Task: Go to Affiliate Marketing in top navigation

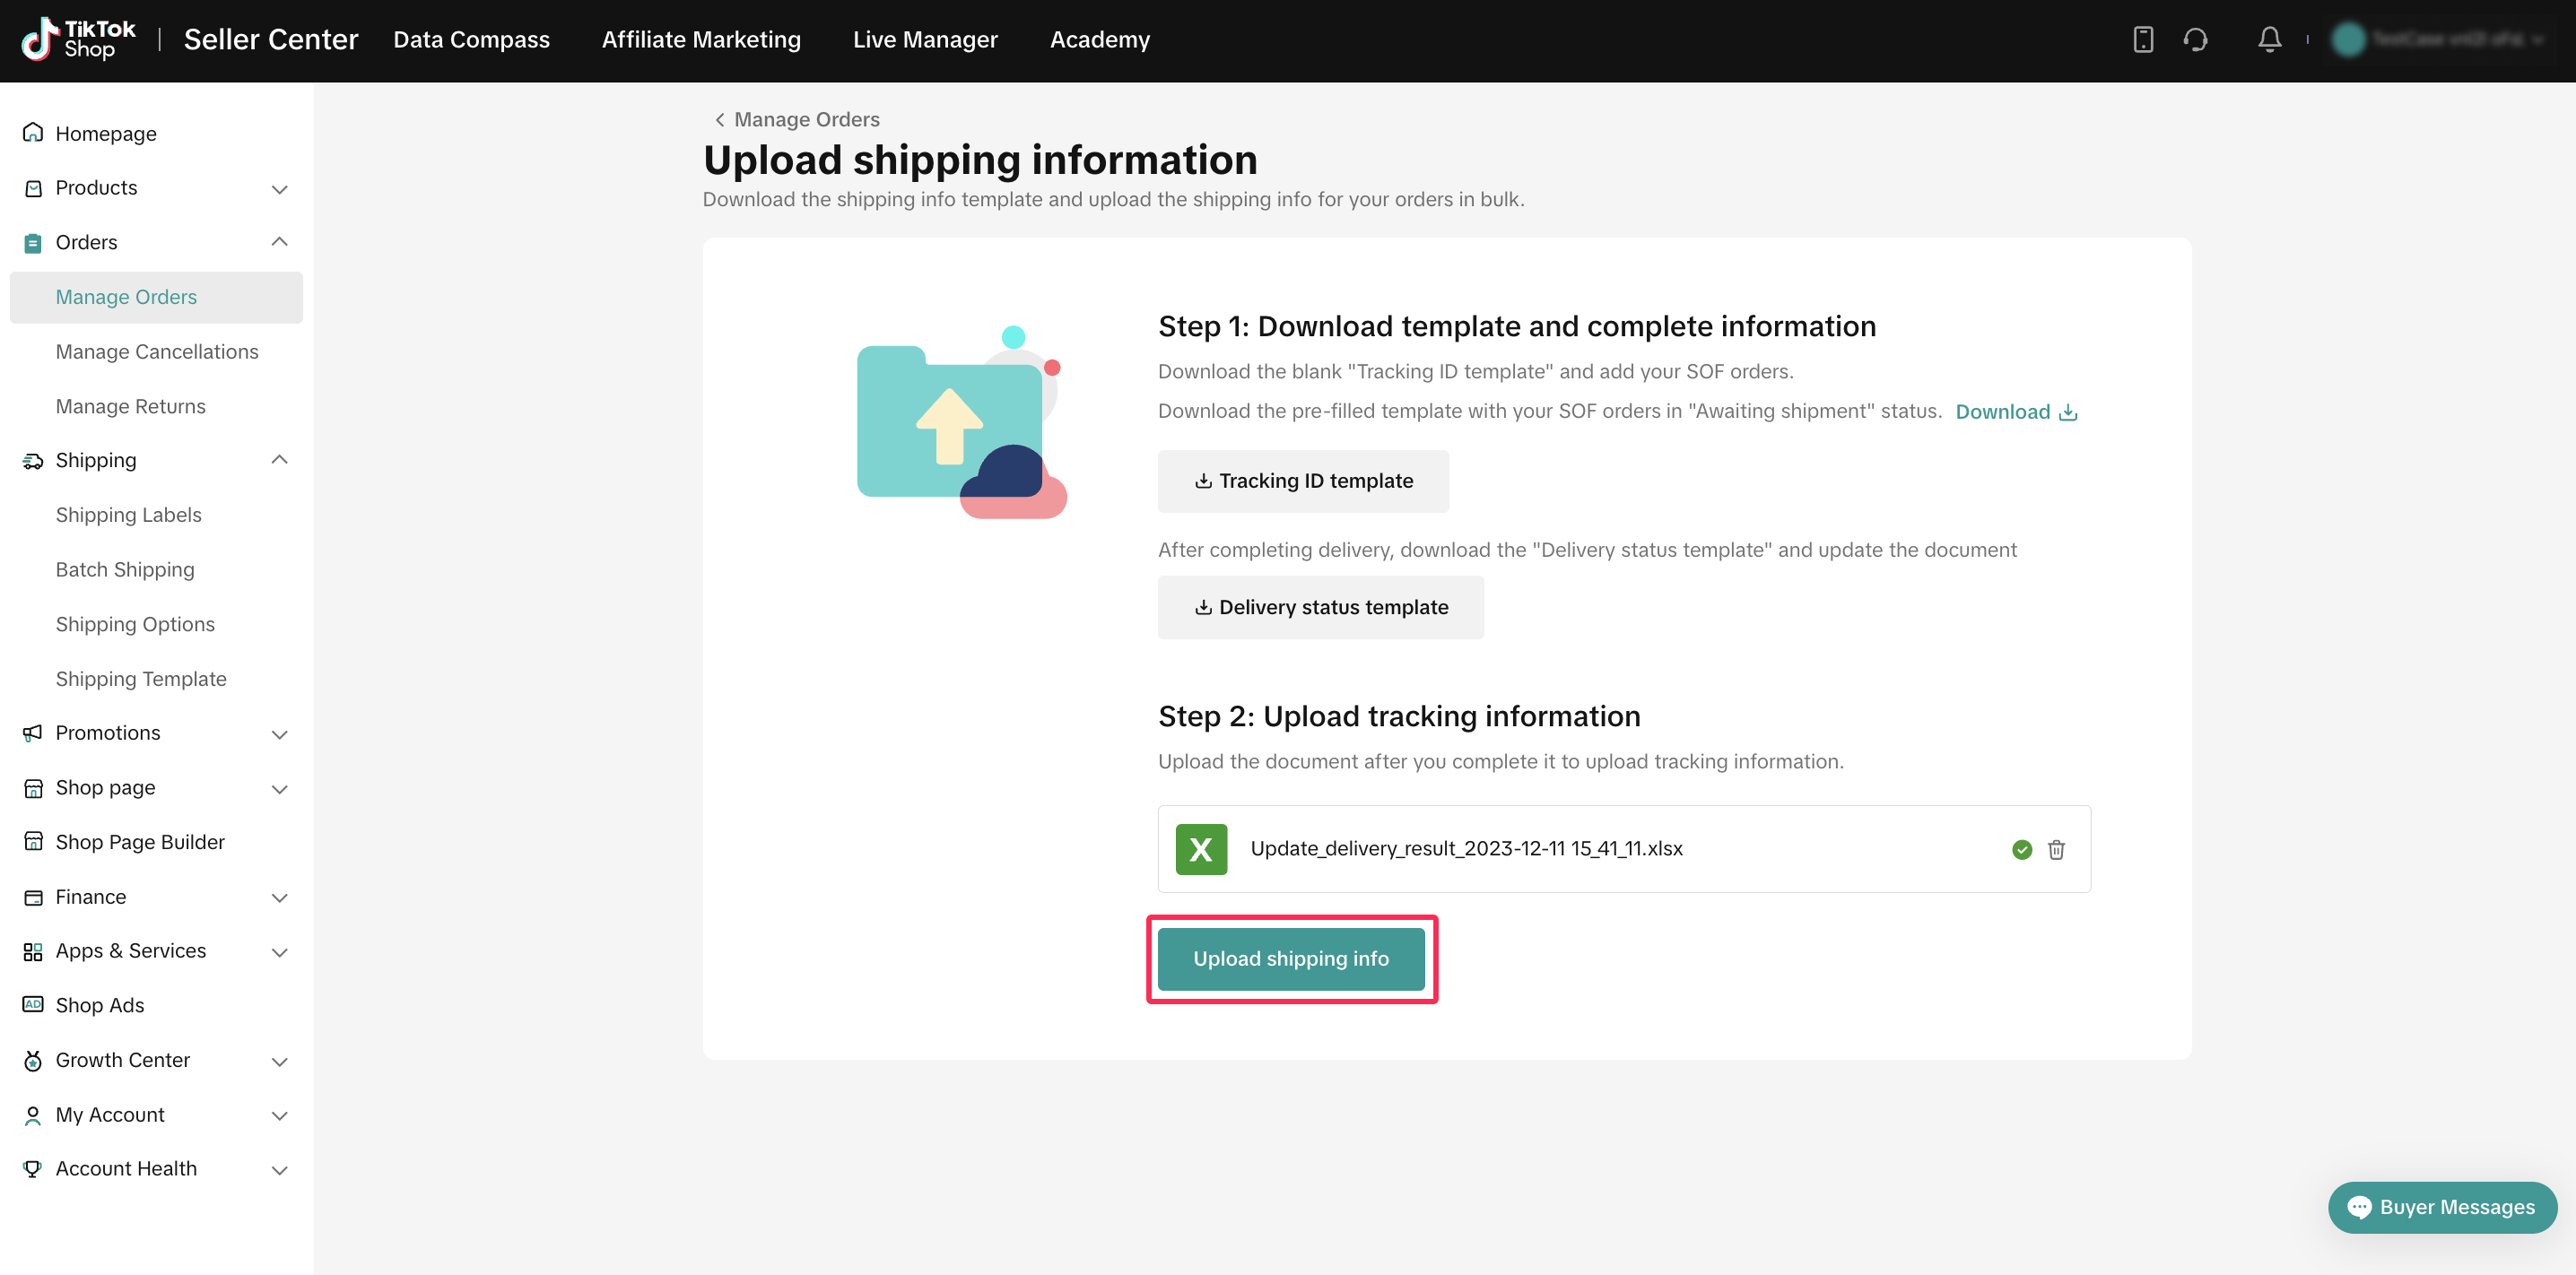Action: (x=701, y=40)
